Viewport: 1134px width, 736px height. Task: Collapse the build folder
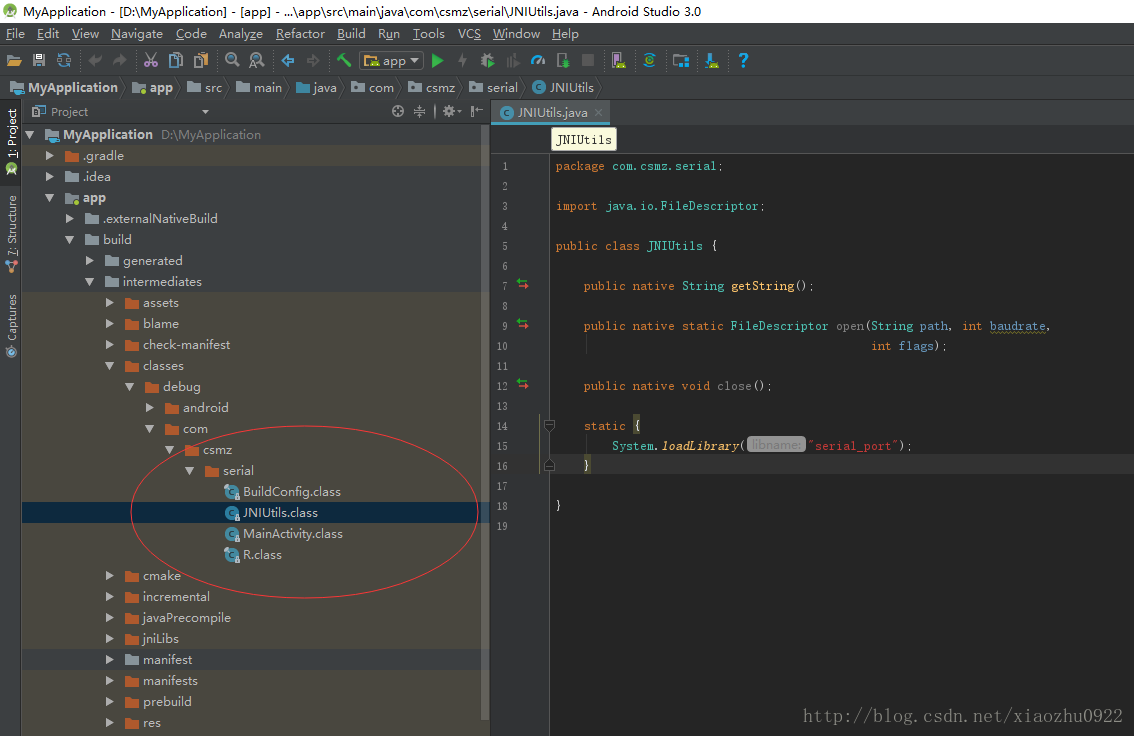pyautogui.click(x=69, y=239)
